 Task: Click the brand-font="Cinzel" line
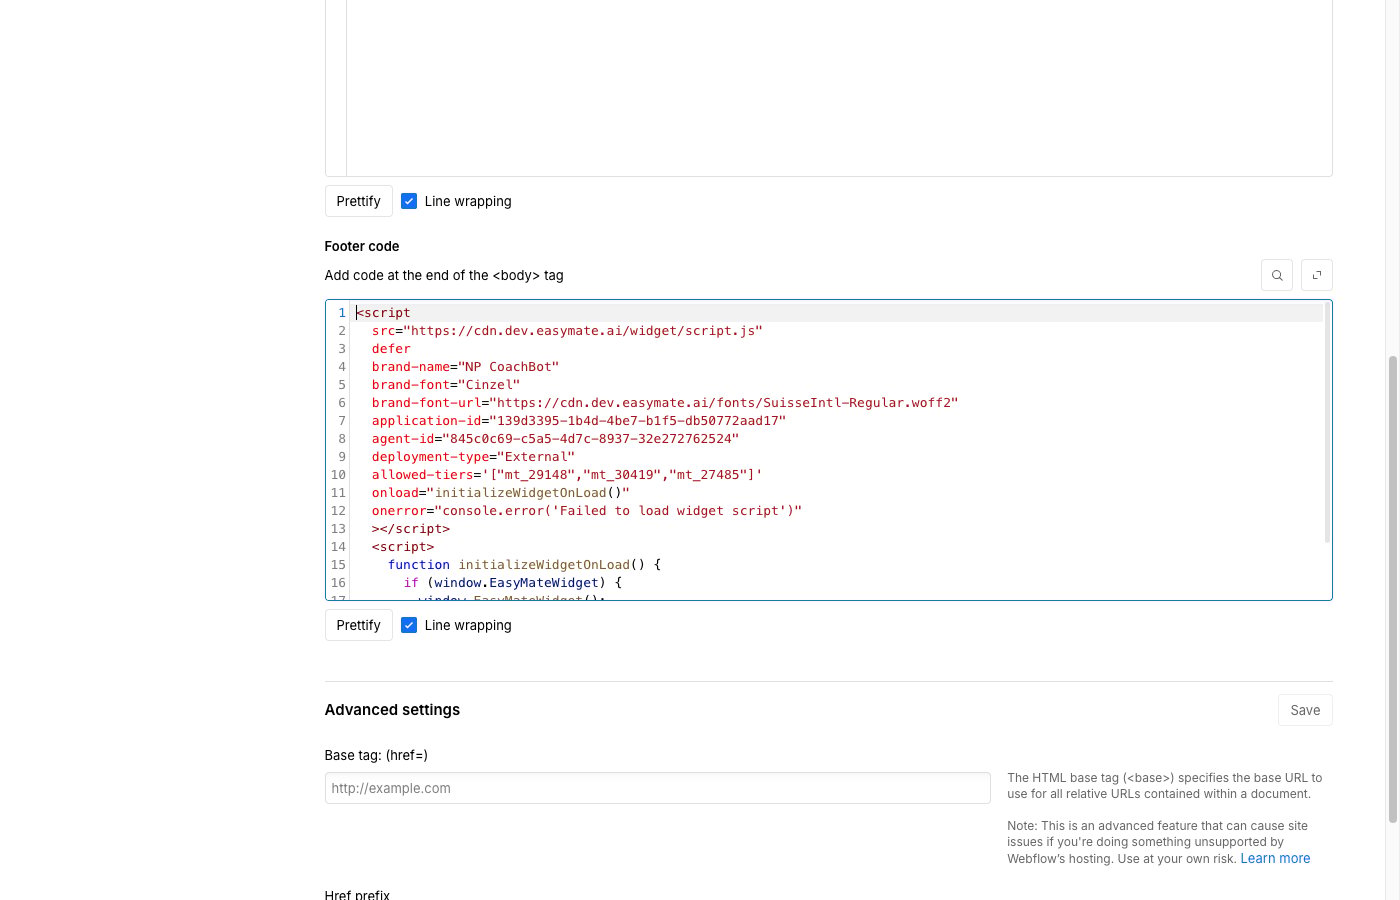tap(446, 385)
